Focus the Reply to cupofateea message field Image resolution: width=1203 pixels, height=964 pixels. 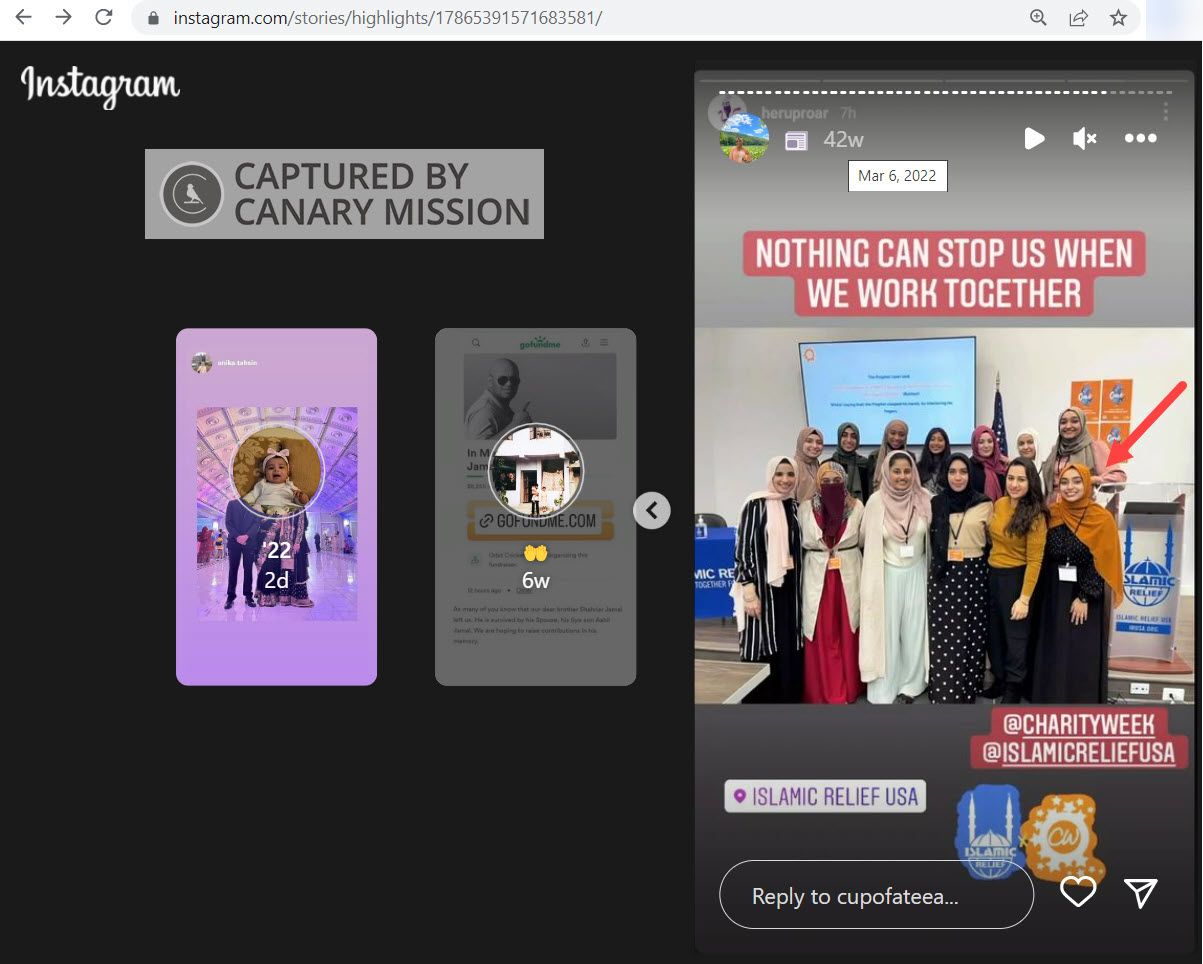click(876, 895)
